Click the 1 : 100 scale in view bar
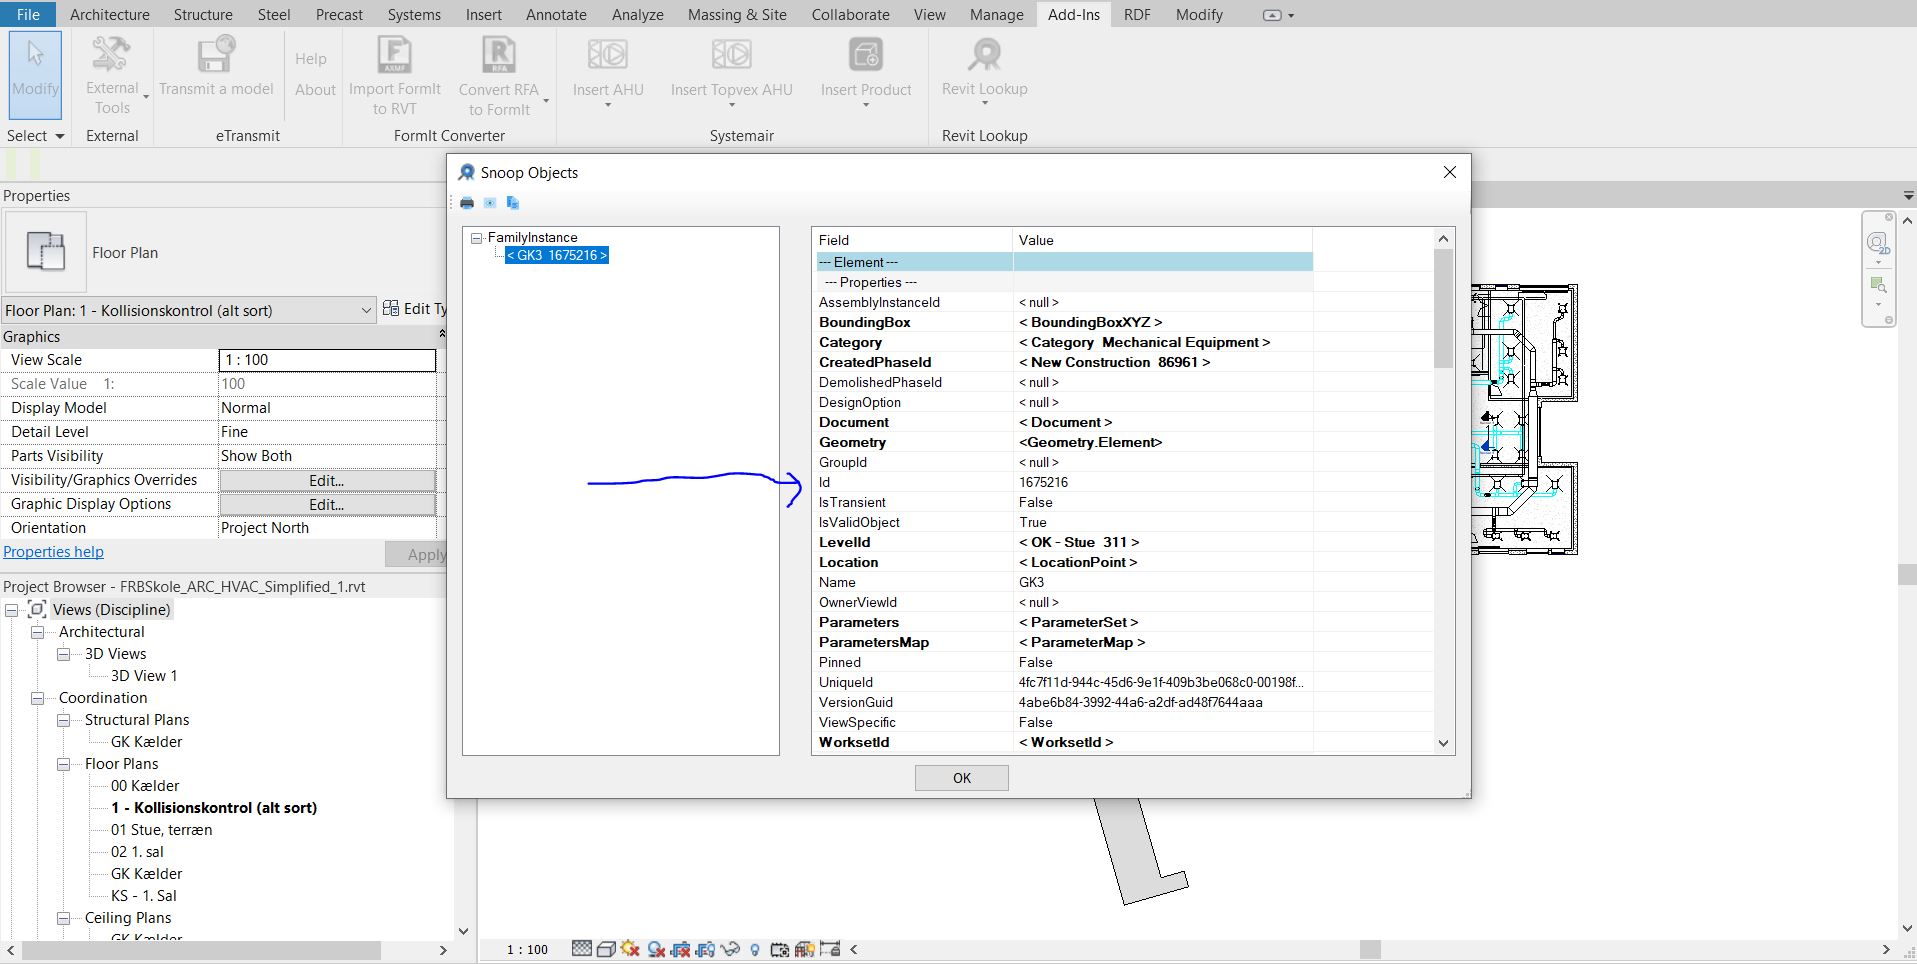Screen dimensions: 1917x964 click(x=527, y=950)
